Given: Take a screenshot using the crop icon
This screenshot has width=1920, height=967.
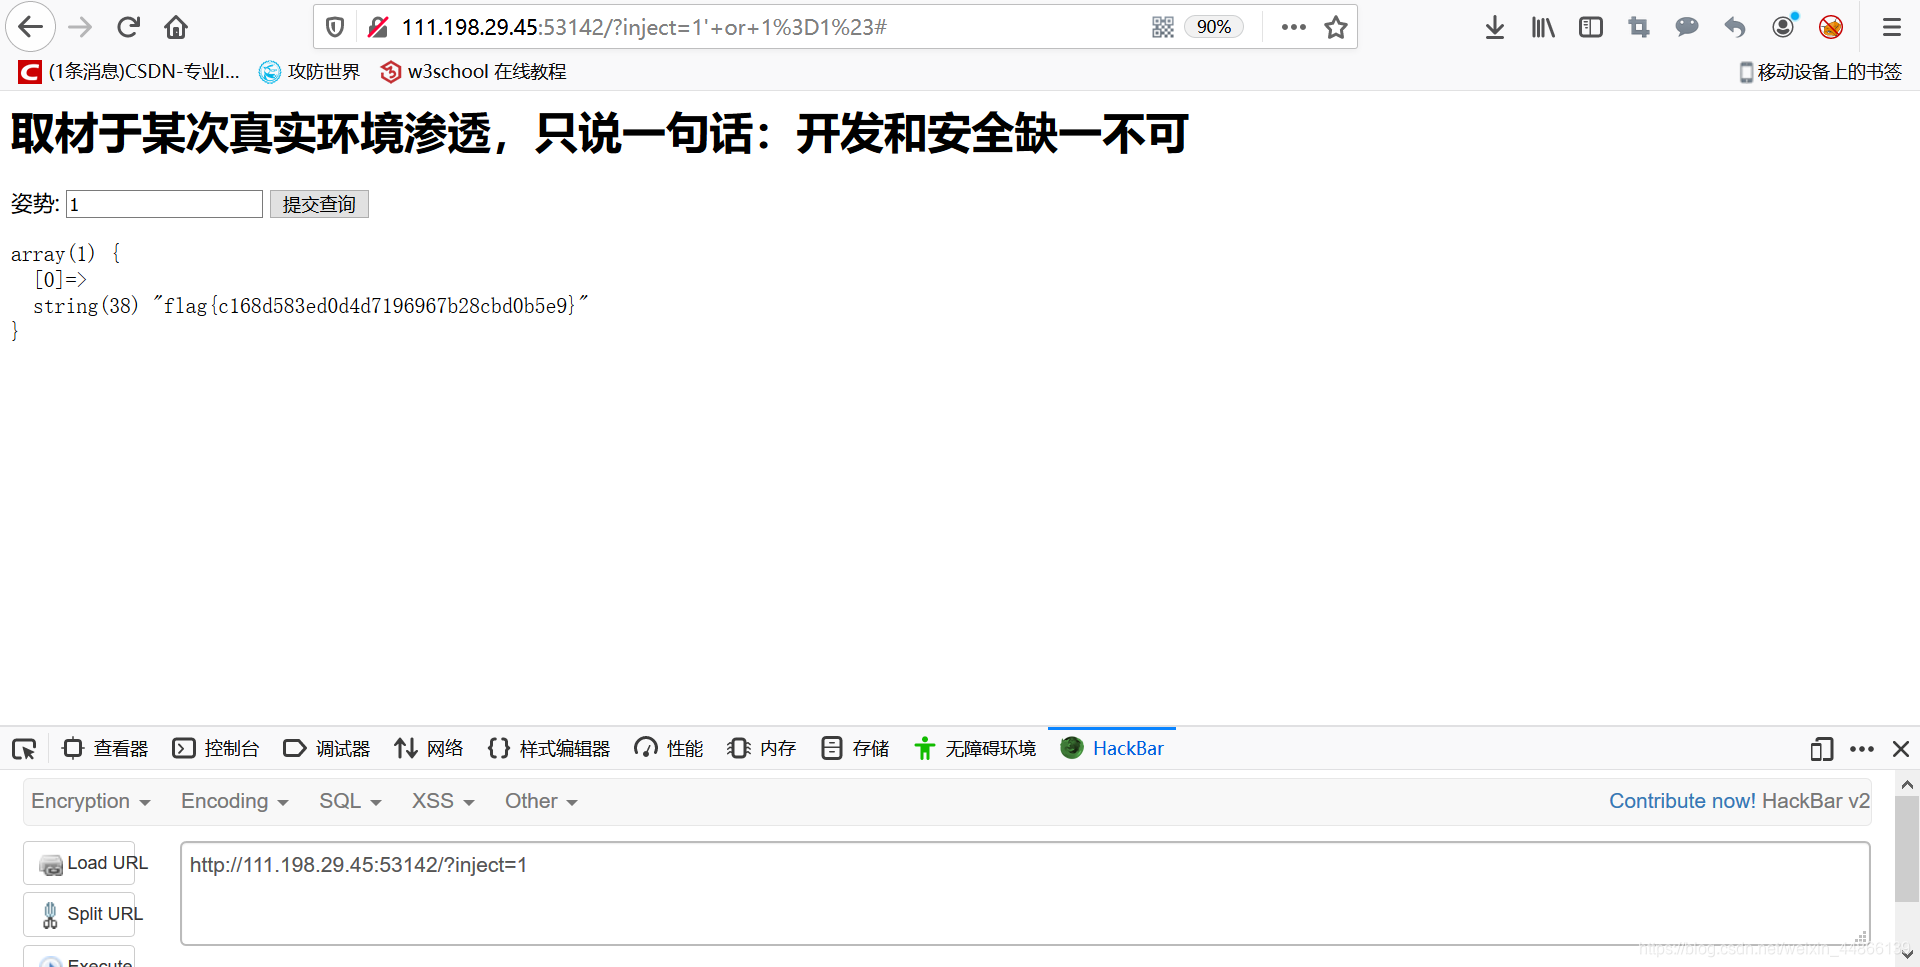Looking at the screenshot, I should pos(1638,27).
